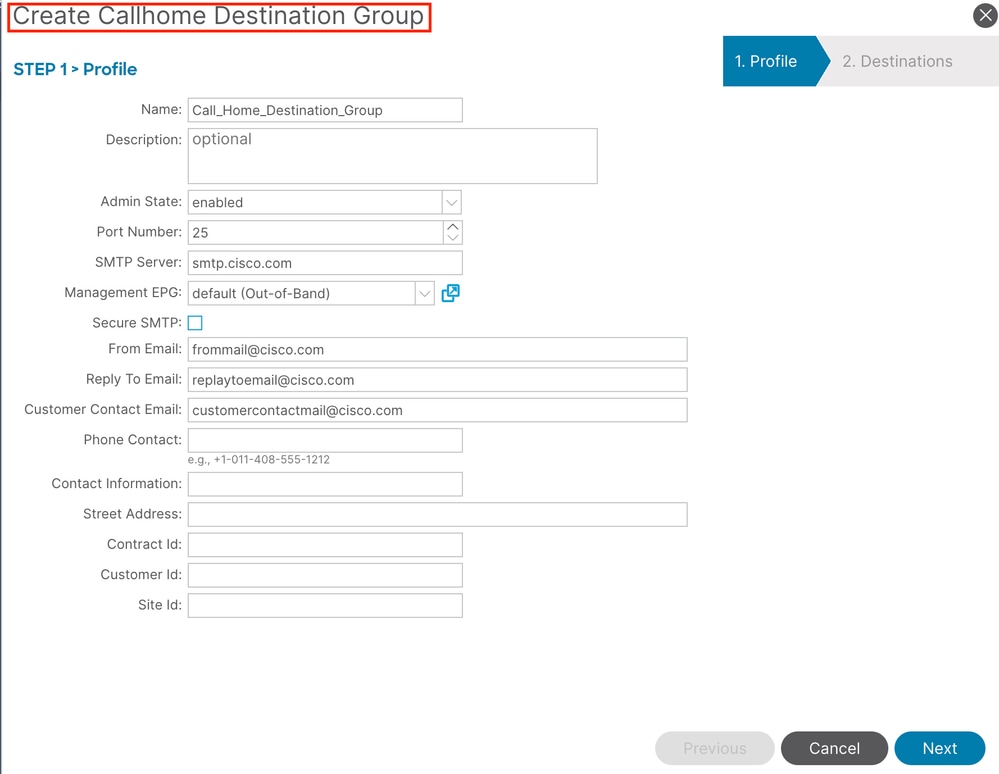This screenshot has width=999, height=774.
Task: Edit the SMTP Server field
Action: pos(325,263)
